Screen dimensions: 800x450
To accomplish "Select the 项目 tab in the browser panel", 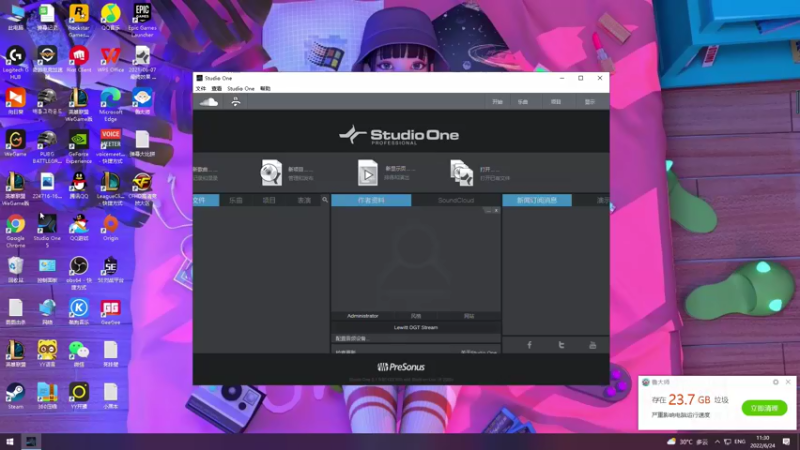I will (269, 200).
